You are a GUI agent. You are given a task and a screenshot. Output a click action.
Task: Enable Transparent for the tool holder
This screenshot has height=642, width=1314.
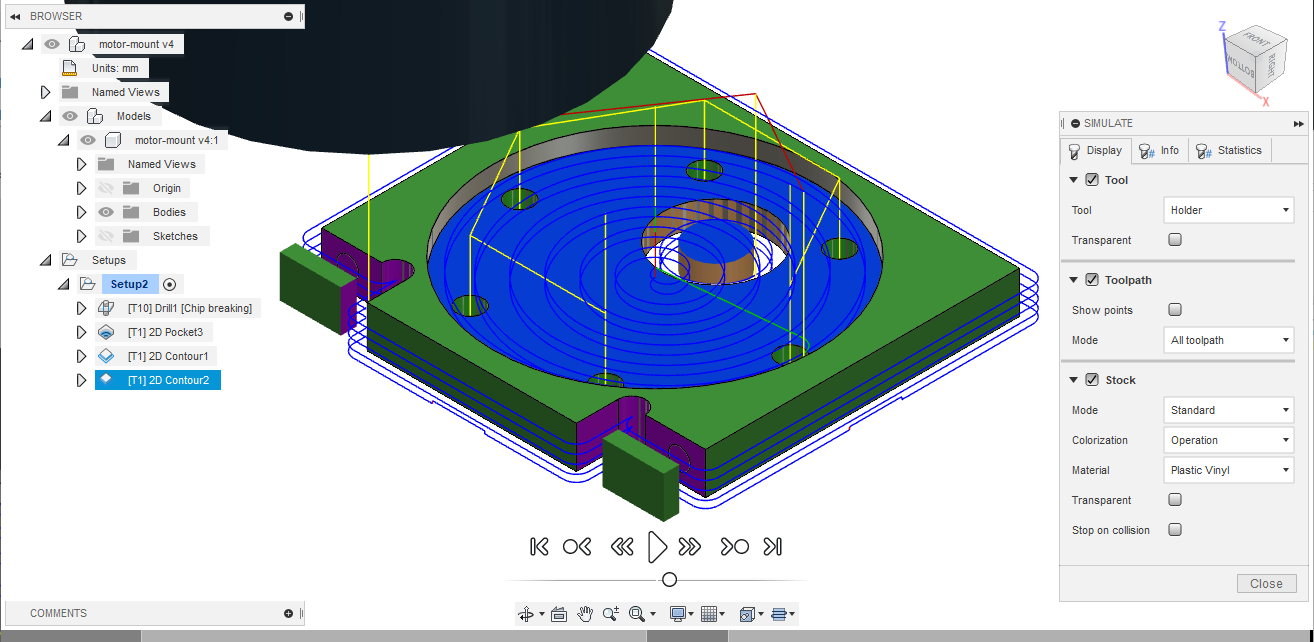click(1175, 239)
